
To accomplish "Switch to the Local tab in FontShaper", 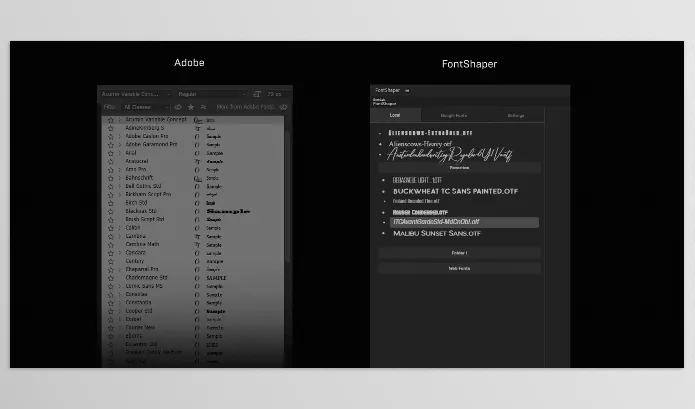I will (395, 115).
